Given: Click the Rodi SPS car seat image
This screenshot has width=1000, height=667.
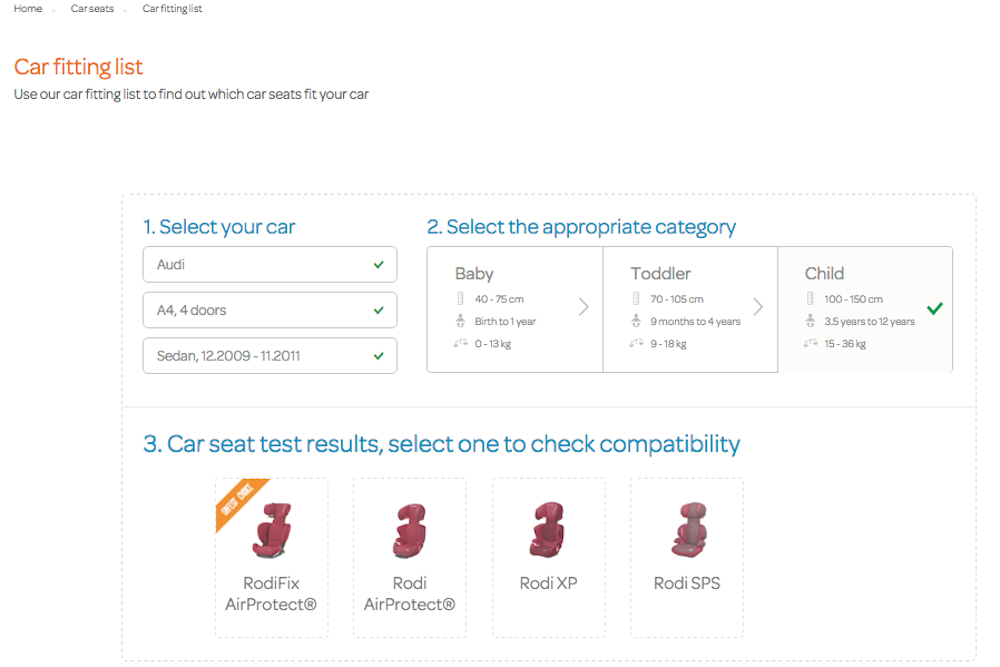Looking at the screenshot, I should 689,529.
